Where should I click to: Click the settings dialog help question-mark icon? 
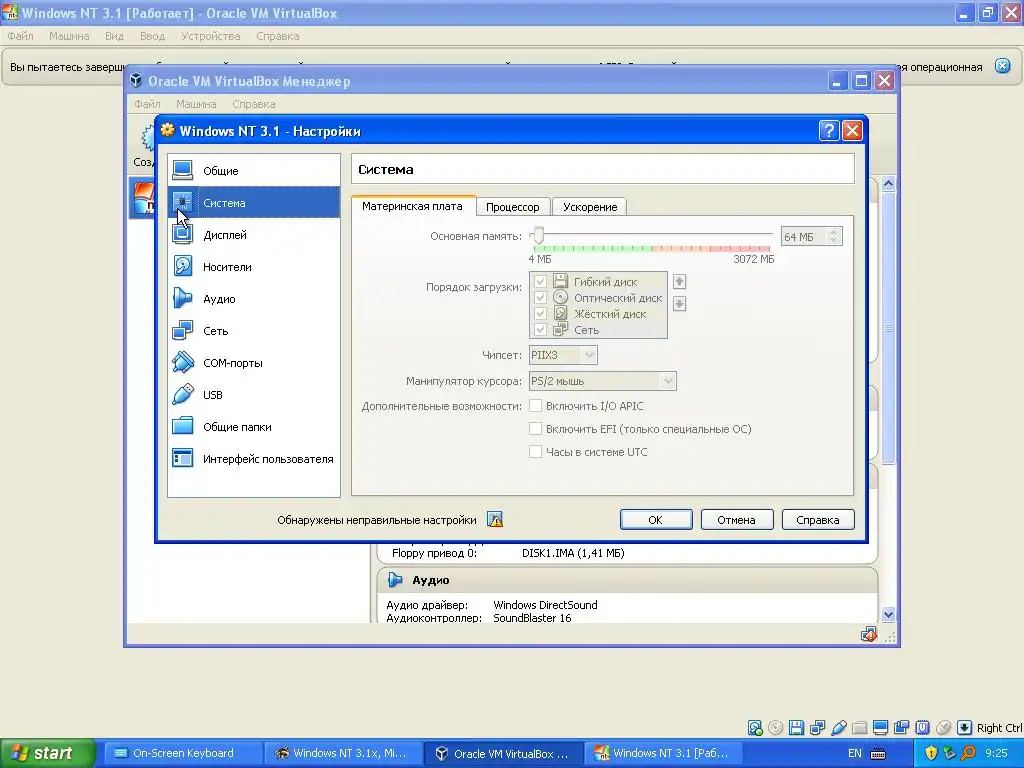pos(828,131)
